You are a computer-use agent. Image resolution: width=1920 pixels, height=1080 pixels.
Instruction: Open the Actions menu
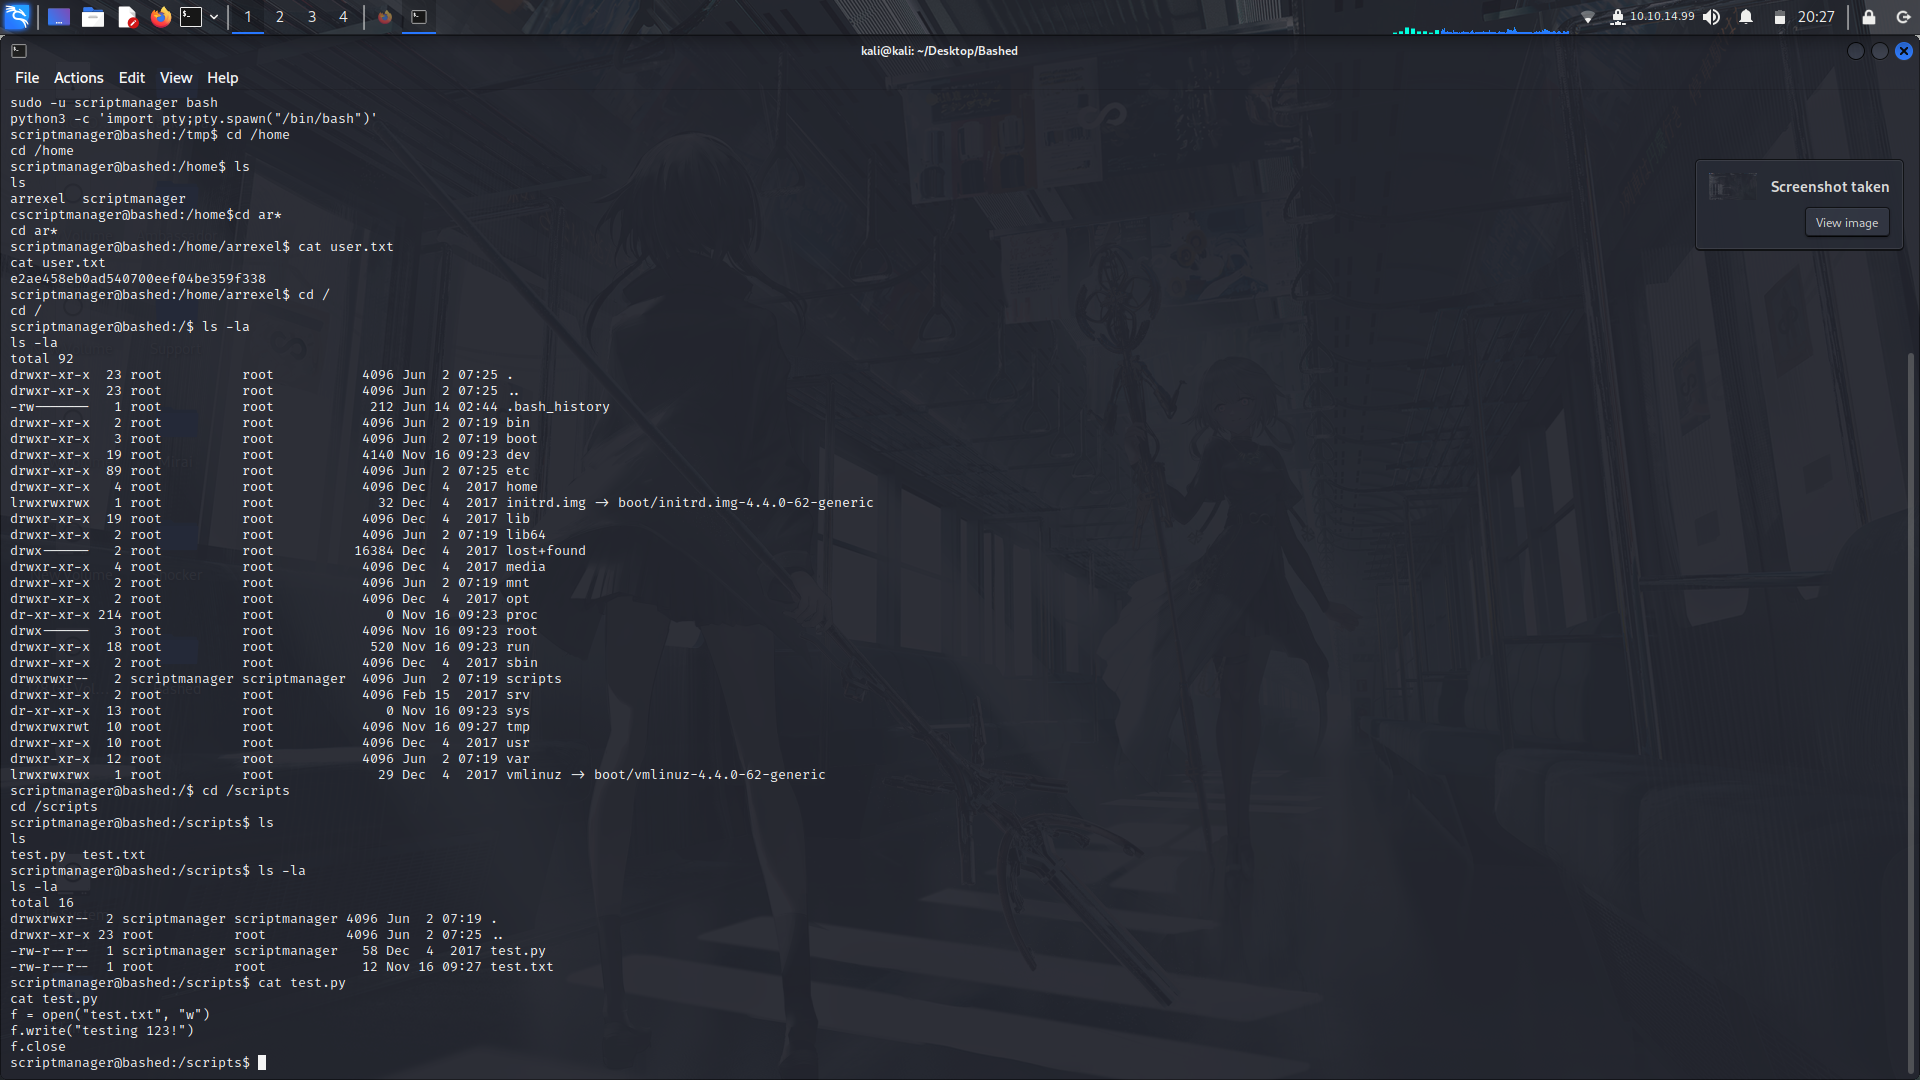[x=78, y=77]
